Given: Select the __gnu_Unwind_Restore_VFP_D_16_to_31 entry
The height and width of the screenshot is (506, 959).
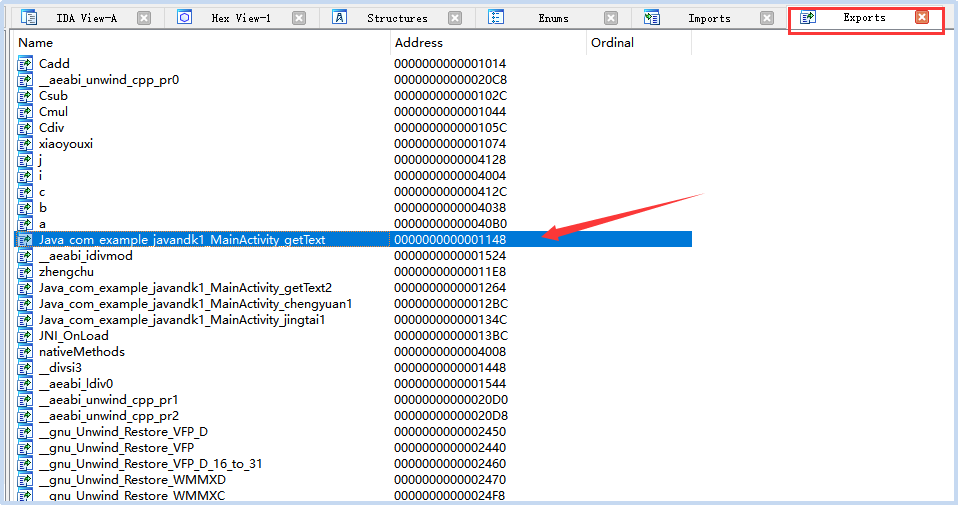Looking at the screenshot, I should pos(150,464).
